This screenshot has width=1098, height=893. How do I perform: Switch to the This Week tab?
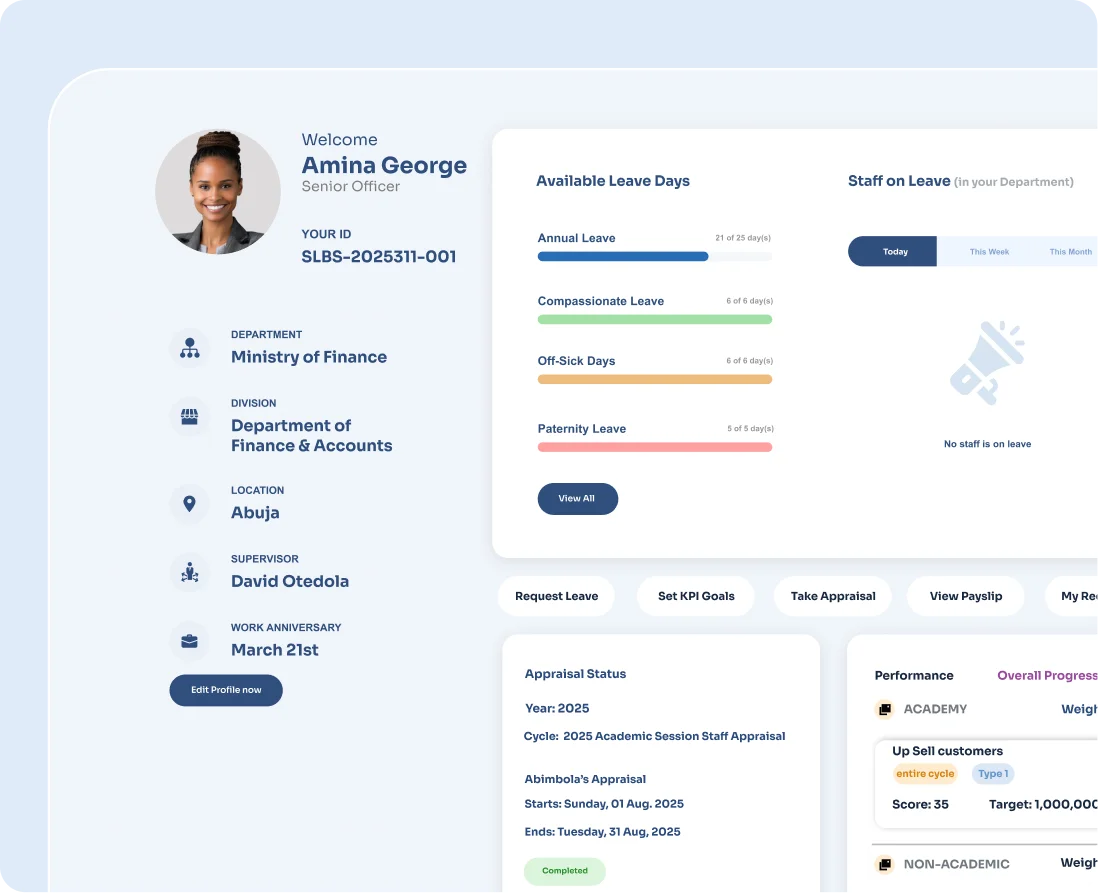pos(988,252)
